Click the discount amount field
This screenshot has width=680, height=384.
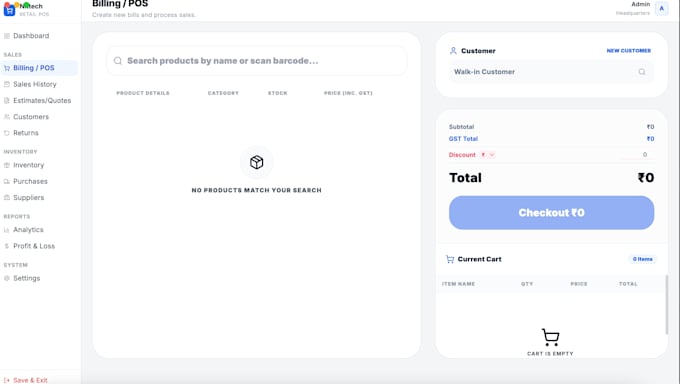click(x=637, y=155)
